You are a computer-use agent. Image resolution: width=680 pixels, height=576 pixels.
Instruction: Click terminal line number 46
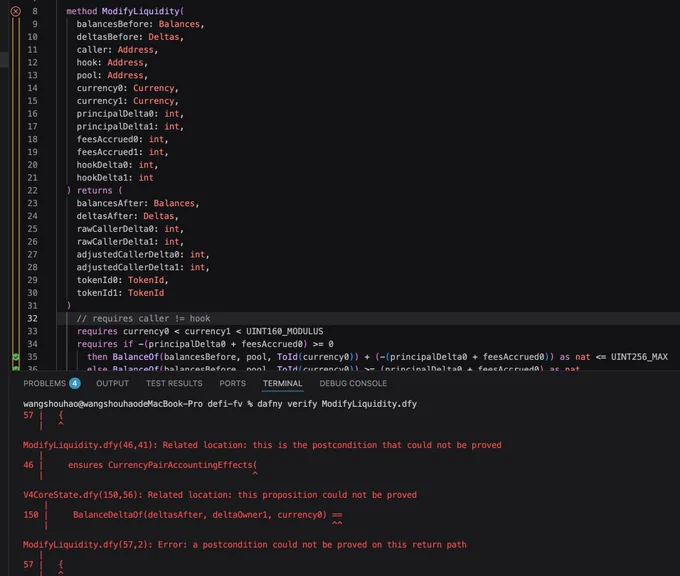point(28,465)
